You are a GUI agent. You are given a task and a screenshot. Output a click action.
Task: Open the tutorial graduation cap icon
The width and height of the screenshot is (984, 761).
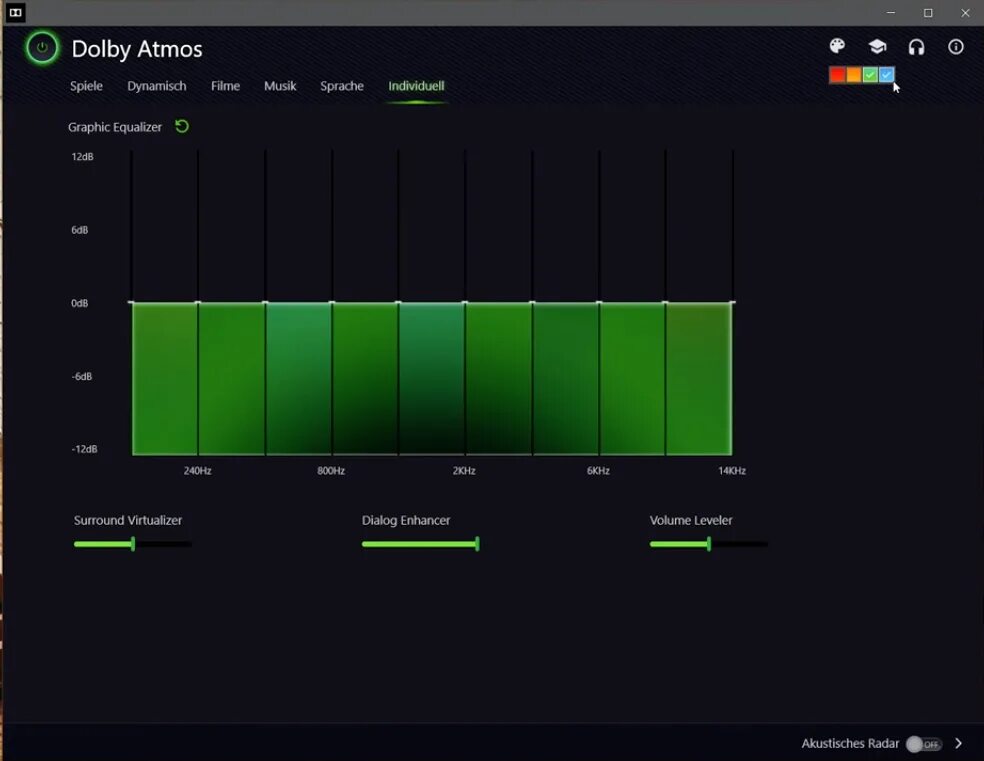[877, 46]
